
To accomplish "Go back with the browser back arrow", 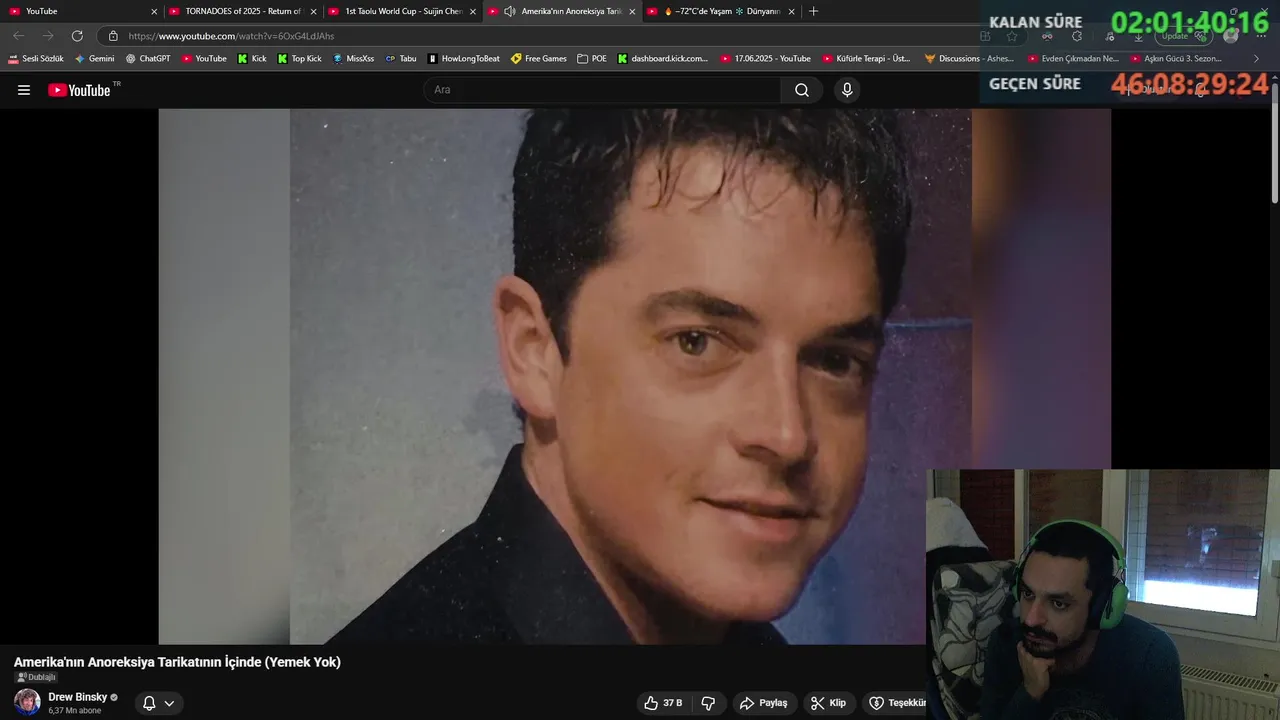I will 19,36.
